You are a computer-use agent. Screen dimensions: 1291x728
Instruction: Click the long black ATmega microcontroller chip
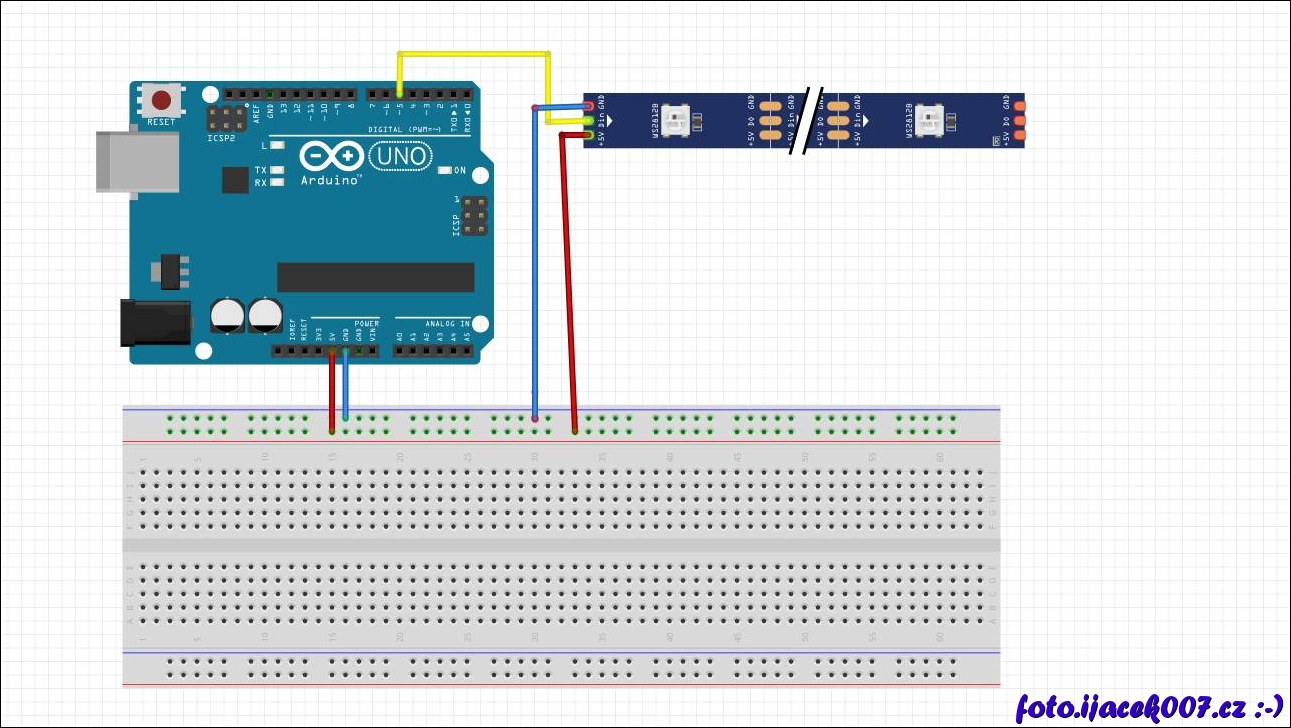click(x=375, y=277)
